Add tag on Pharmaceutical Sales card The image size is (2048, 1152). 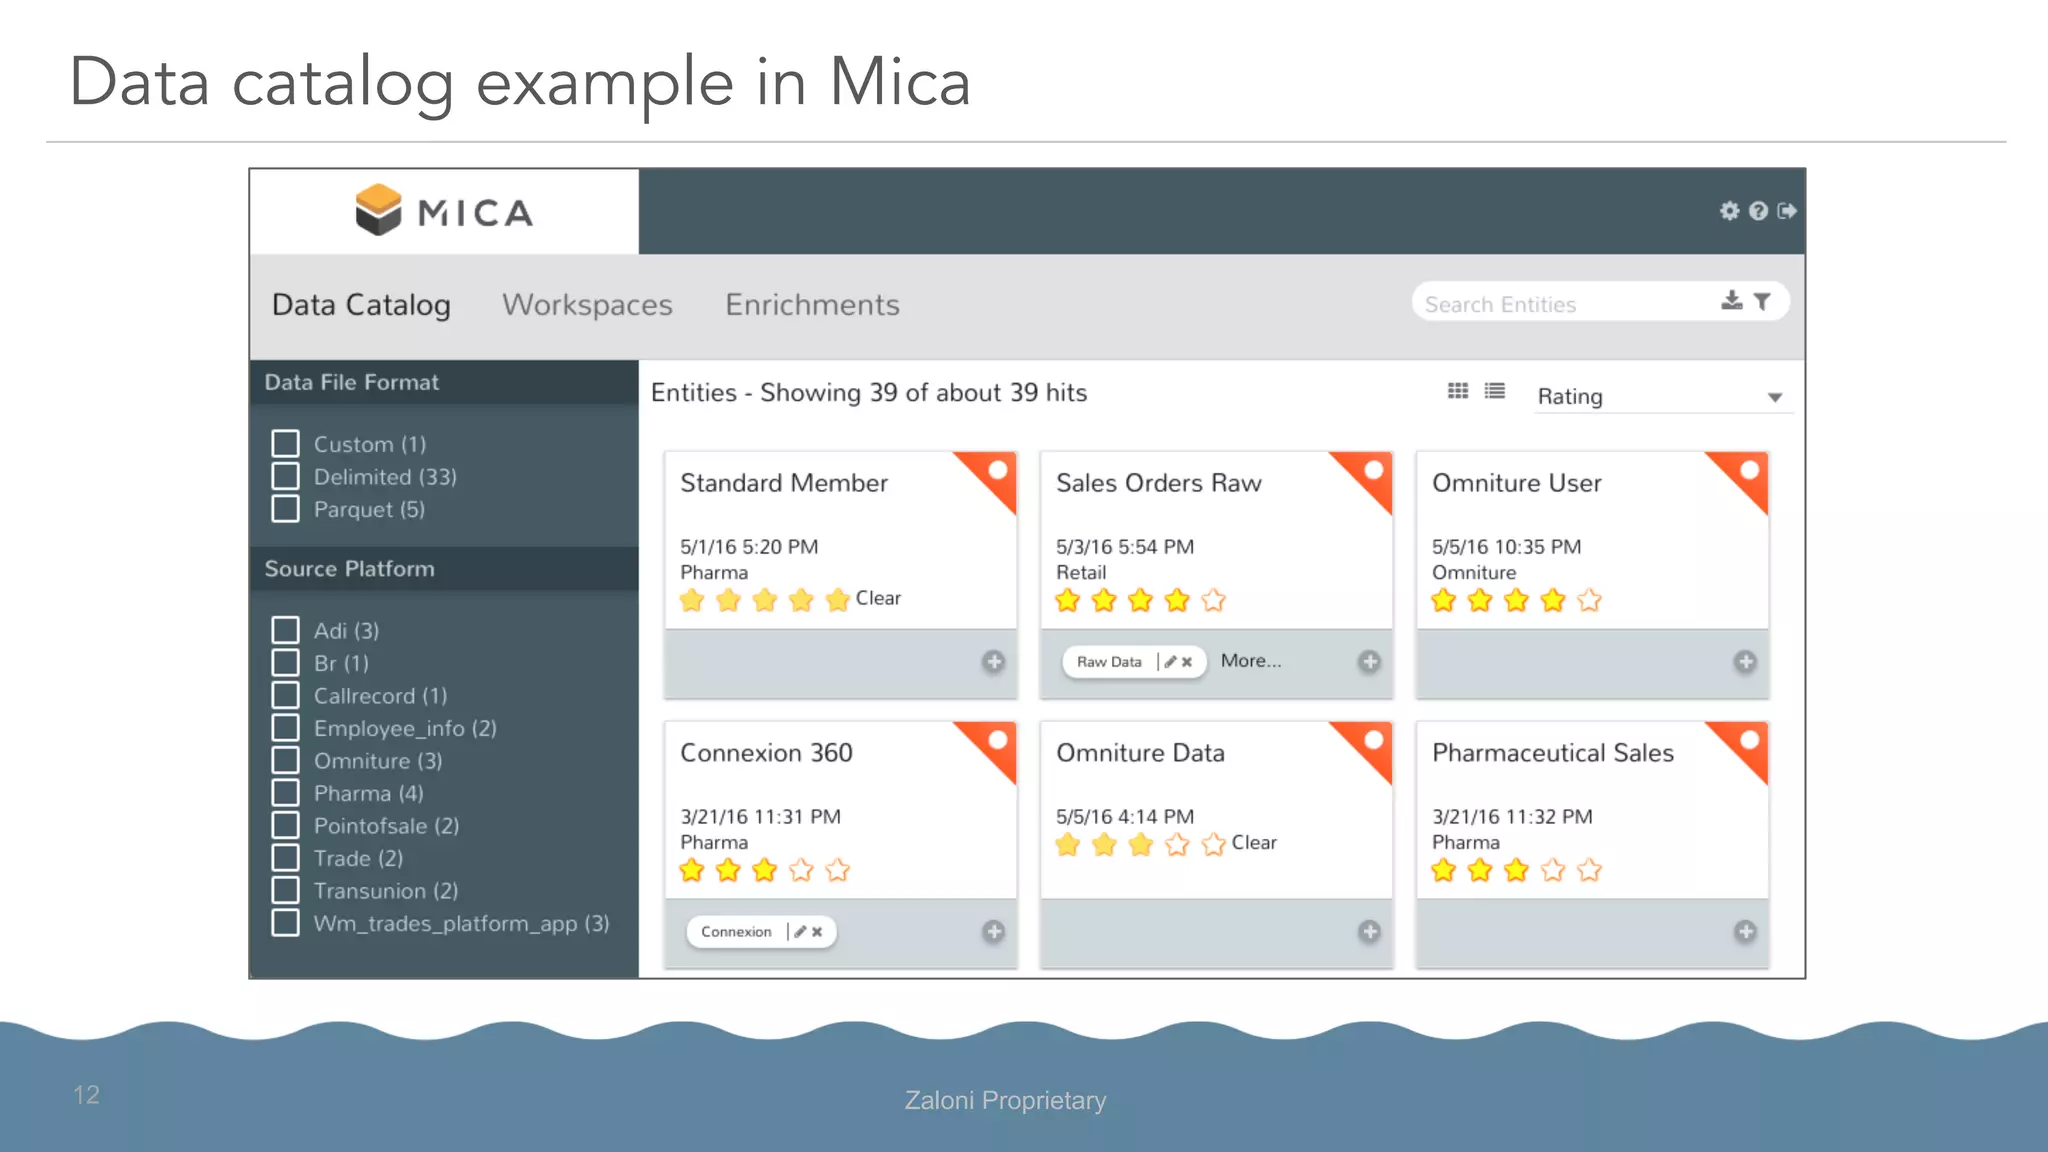(x=1745, y=932)
